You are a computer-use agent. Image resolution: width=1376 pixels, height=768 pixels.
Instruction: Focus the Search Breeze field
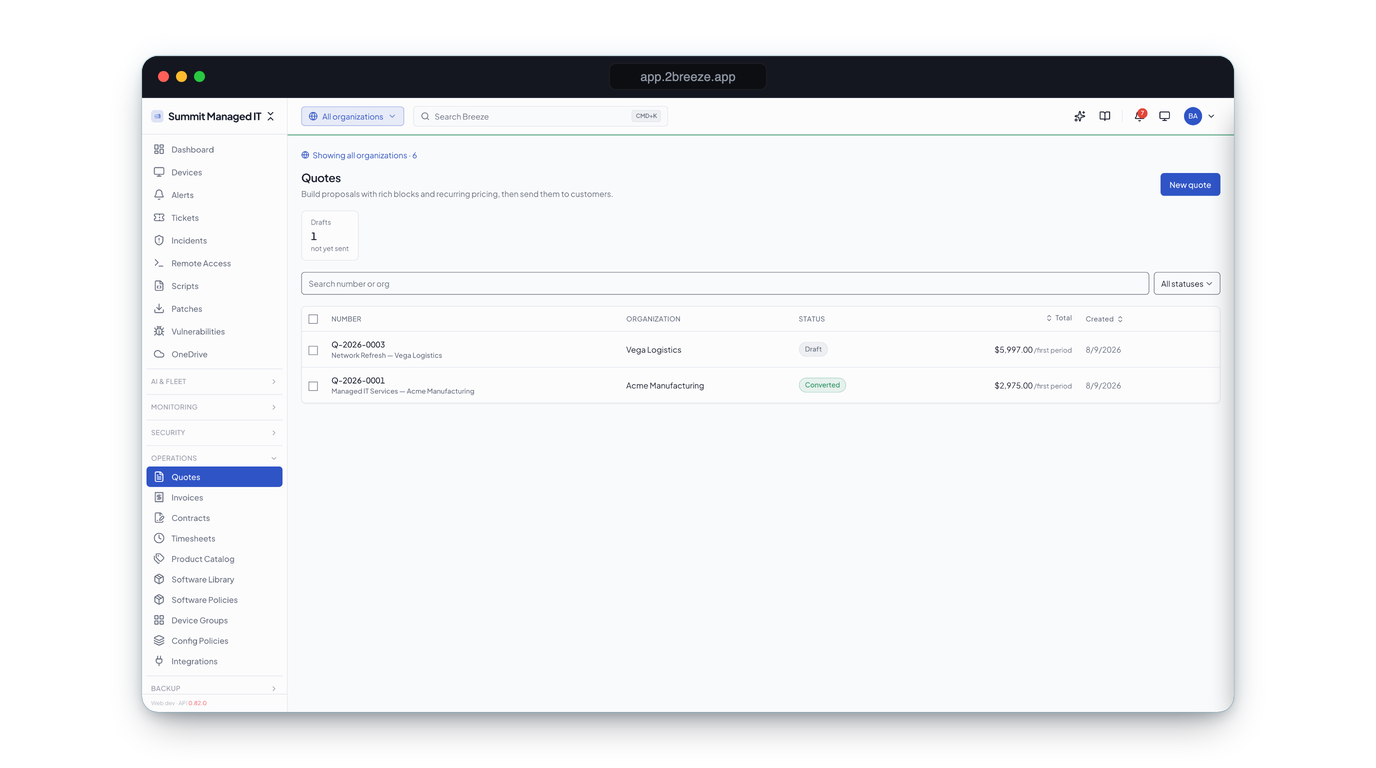(540, 116)
